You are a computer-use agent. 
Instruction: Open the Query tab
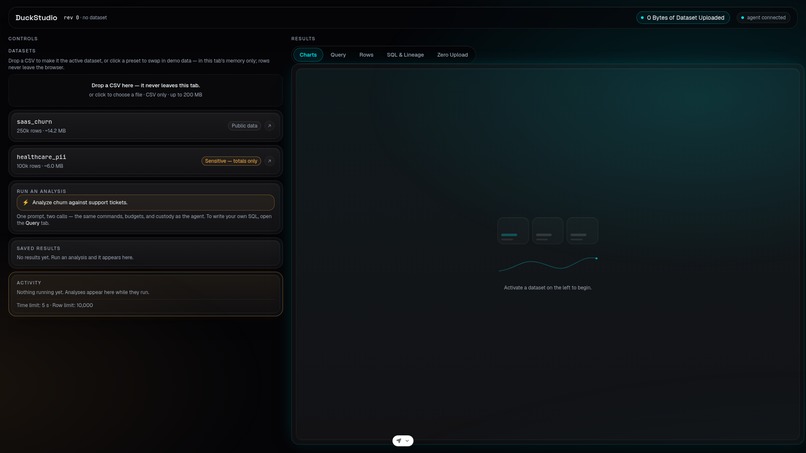click(338, 55)
